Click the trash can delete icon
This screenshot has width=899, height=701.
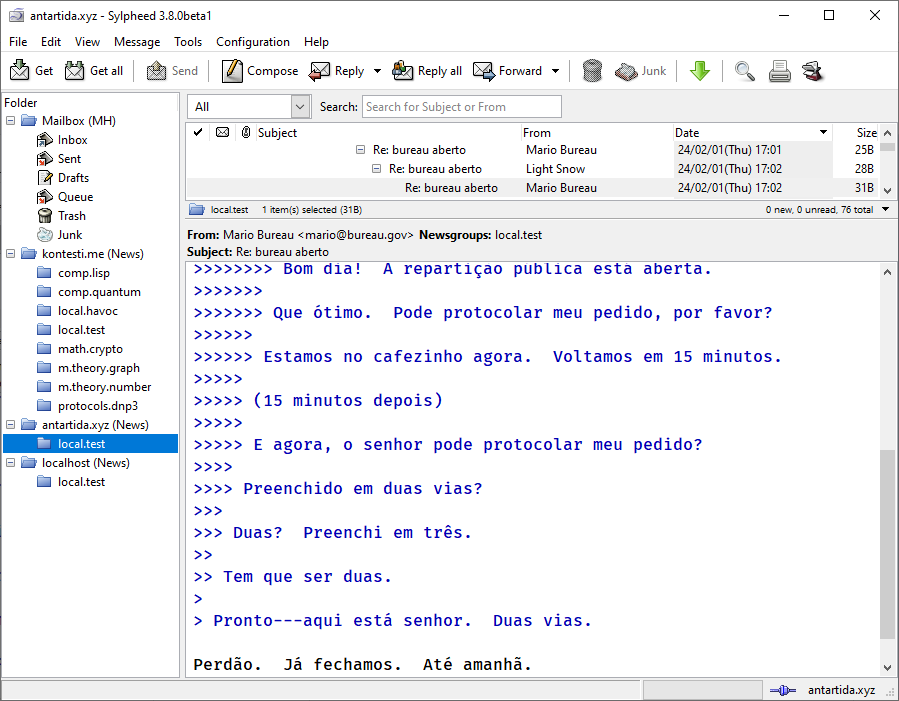coord(592,71)
